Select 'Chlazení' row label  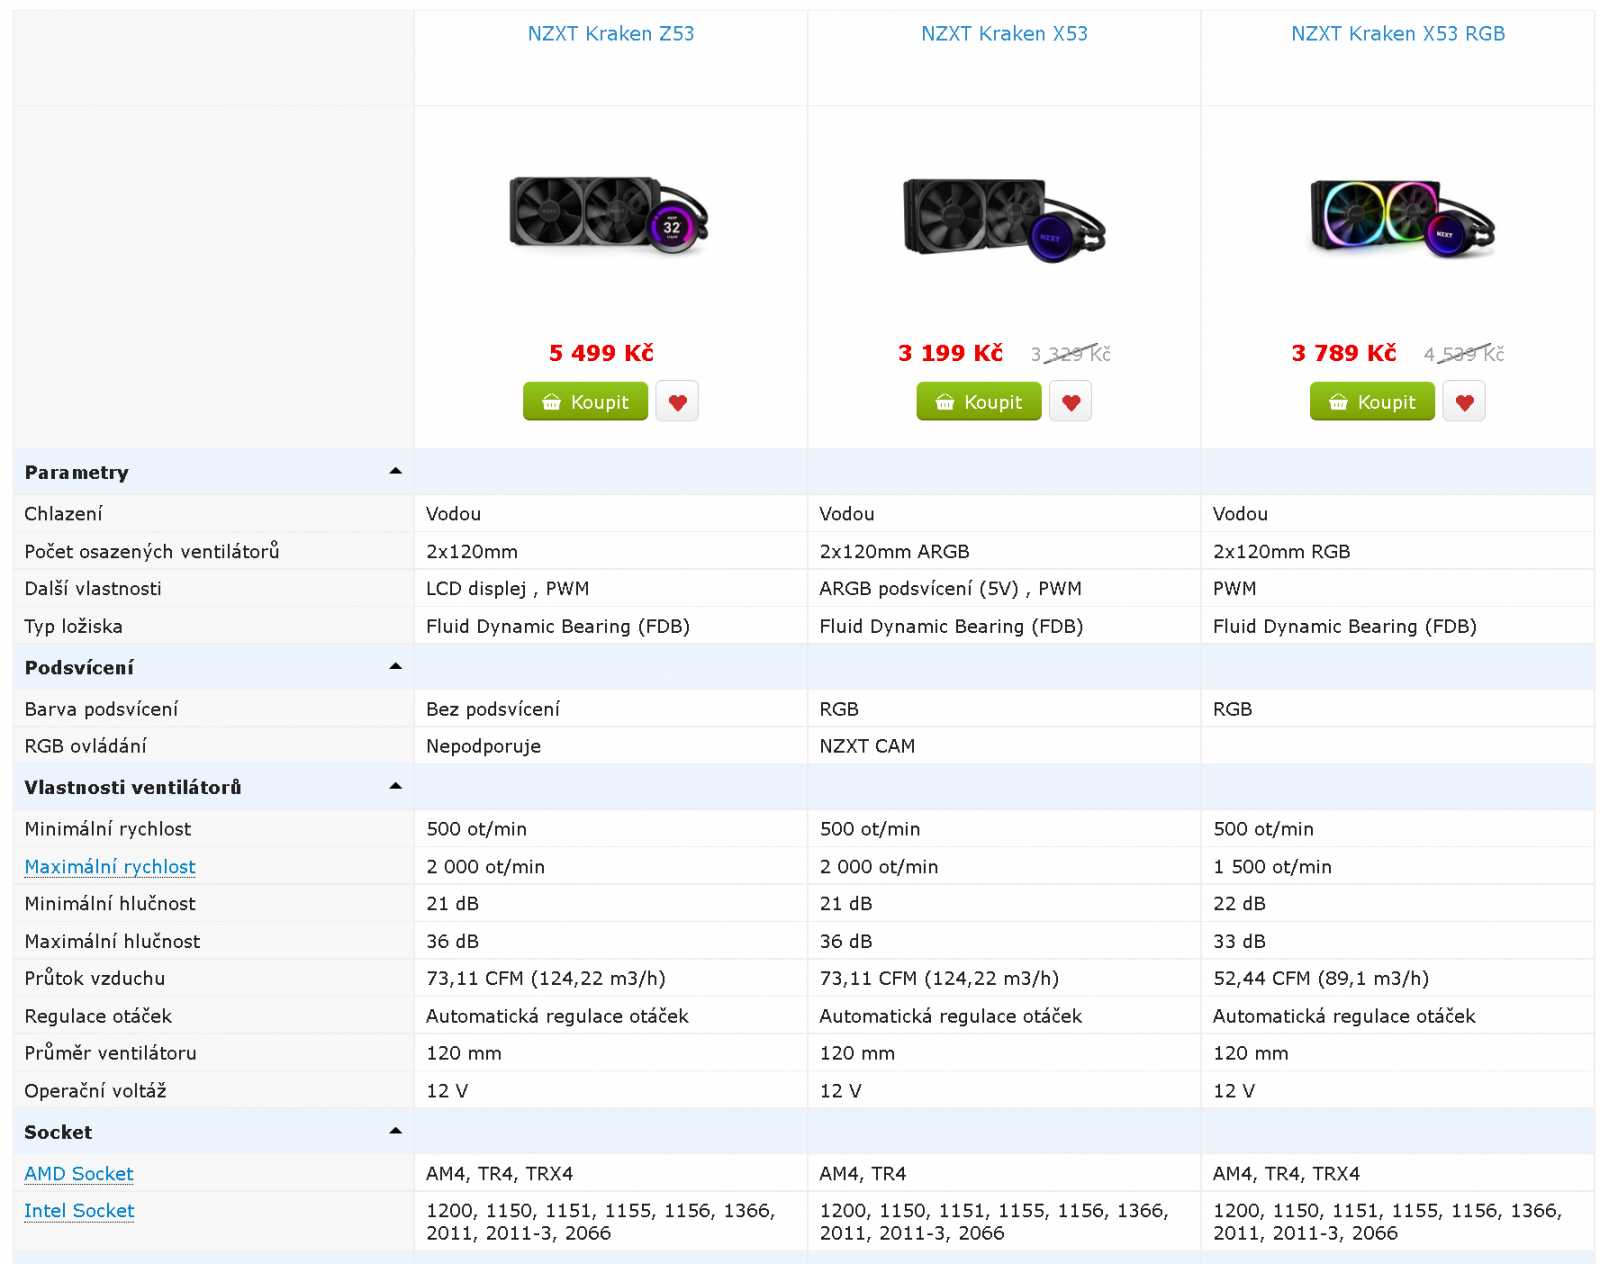[64, 514]
